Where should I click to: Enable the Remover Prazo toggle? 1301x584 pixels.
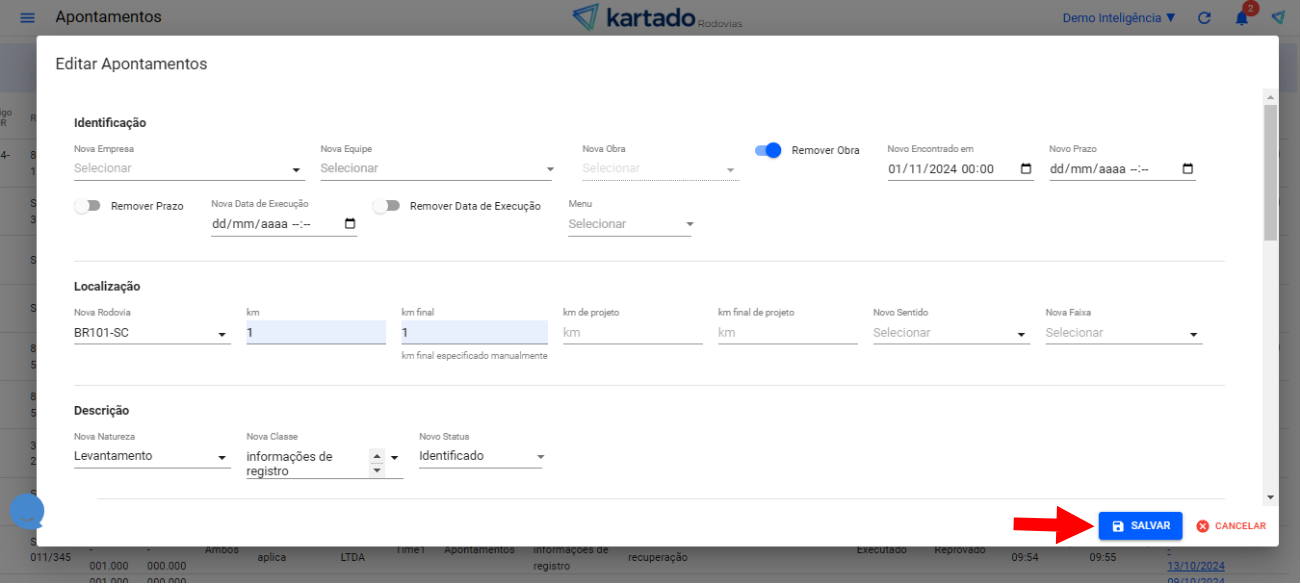pyautogui.click(x=88, y=206)
